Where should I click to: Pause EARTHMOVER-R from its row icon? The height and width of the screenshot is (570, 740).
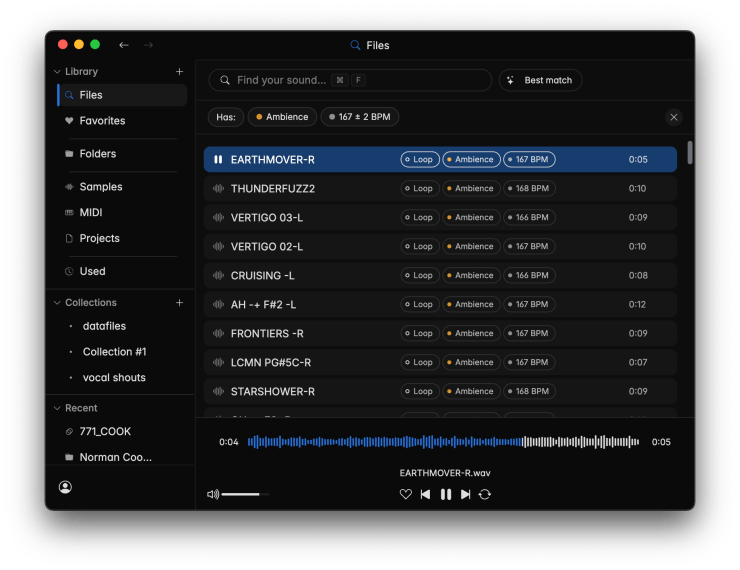pos(218,159)
